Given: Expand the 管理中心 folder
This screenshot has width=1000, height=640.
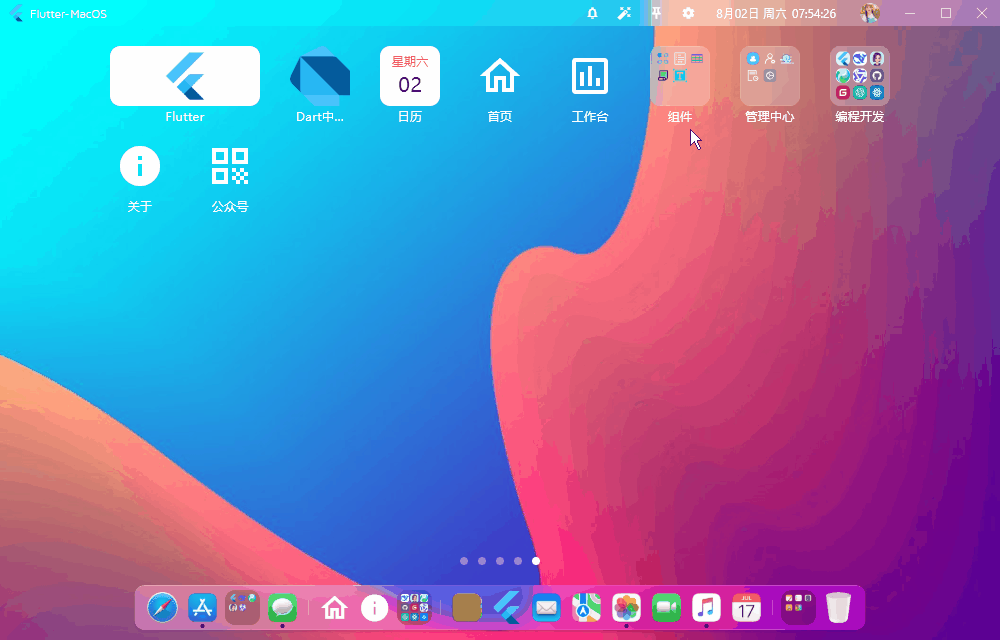Looking at the screenshot, I should [x=770, y=77].
